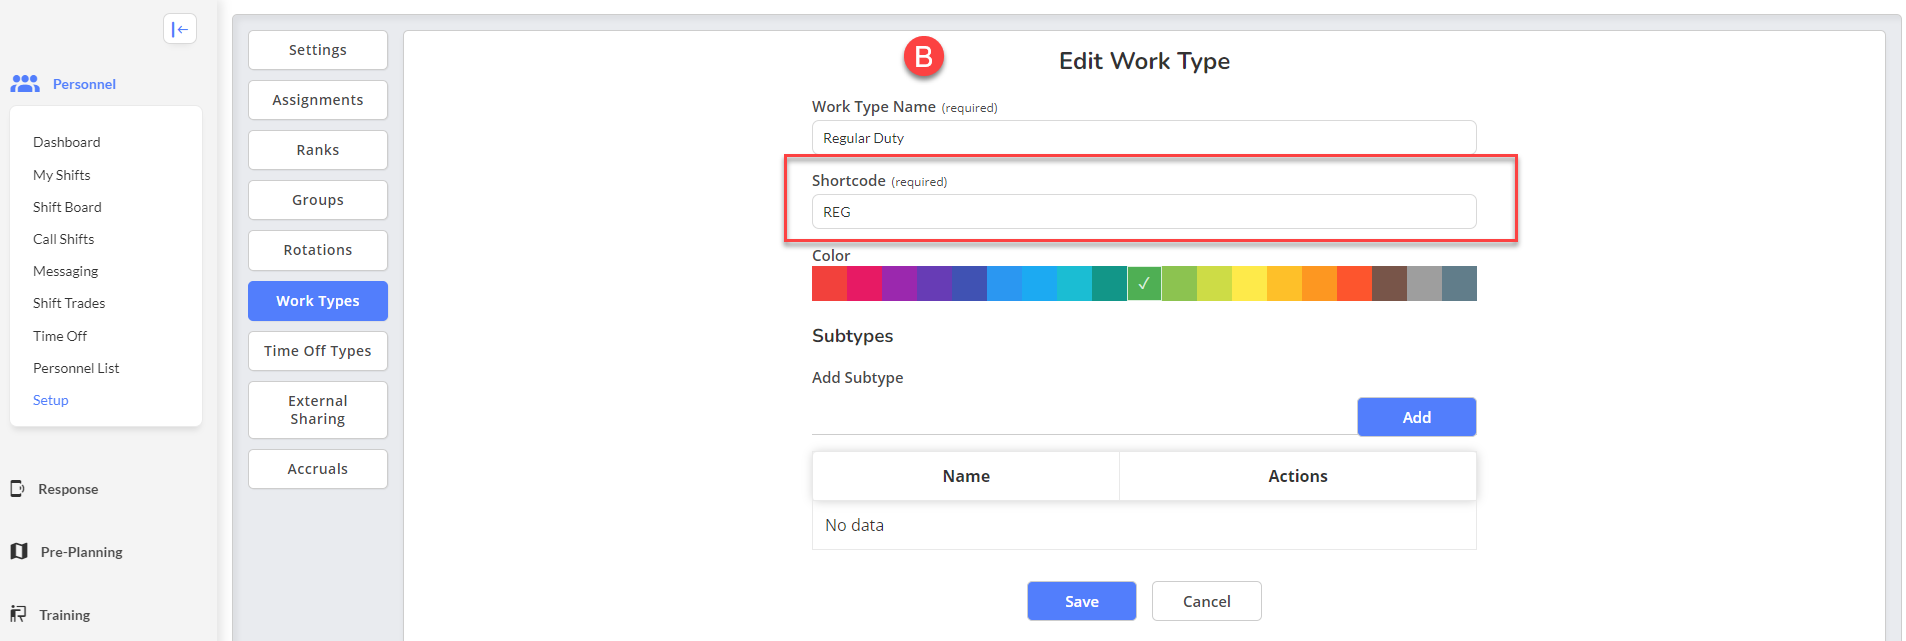Click the Actions column header
The height and width of the screenshot is (641, 1906).
(x=1298, y=476)
